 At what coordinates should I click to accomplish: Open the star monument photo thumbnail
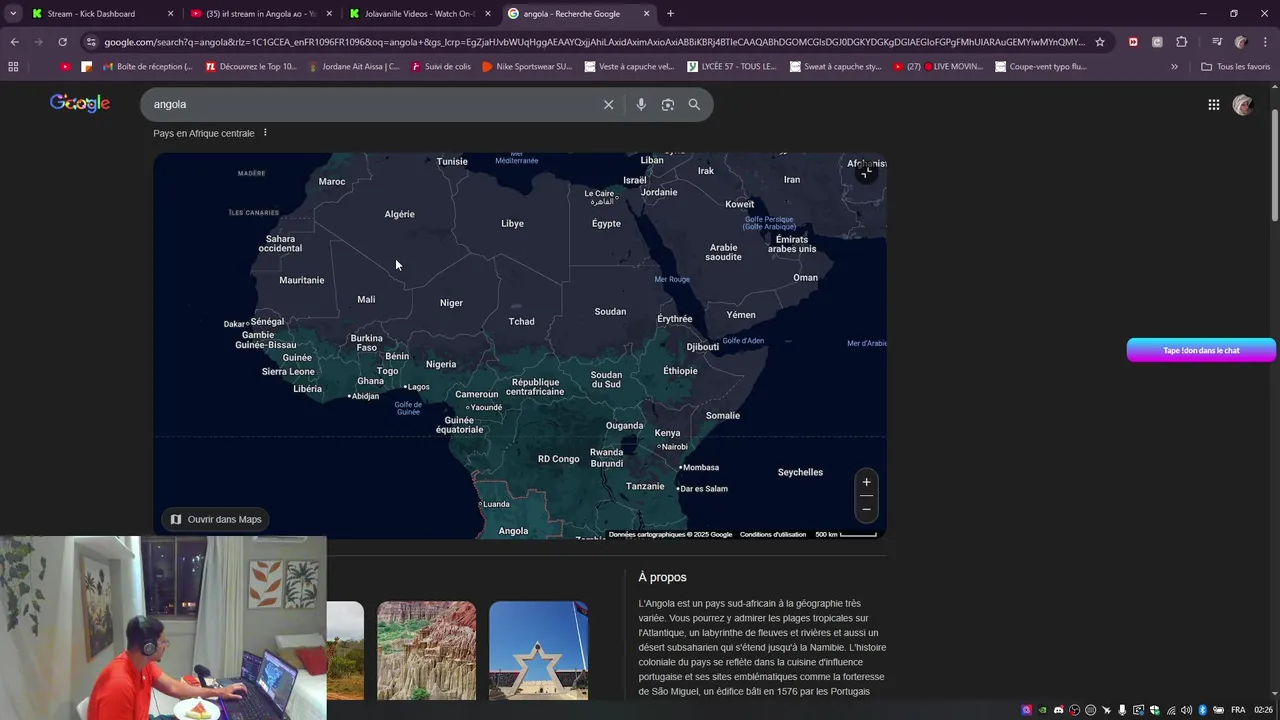click(x=538, y=650)
